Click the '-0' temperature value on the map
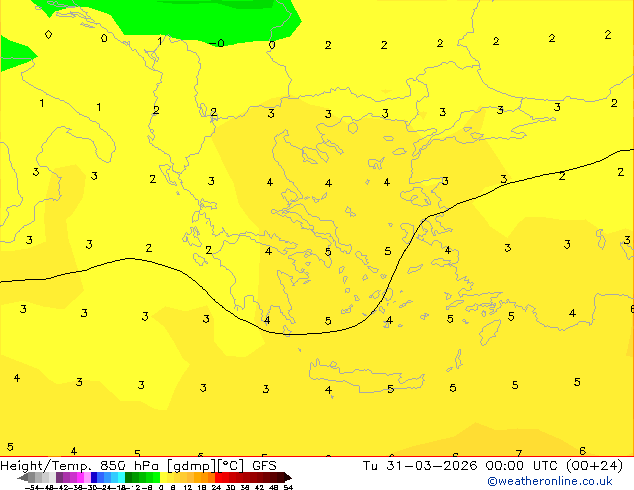This screenshot has height=490, width=634. [x=217, y=43]
